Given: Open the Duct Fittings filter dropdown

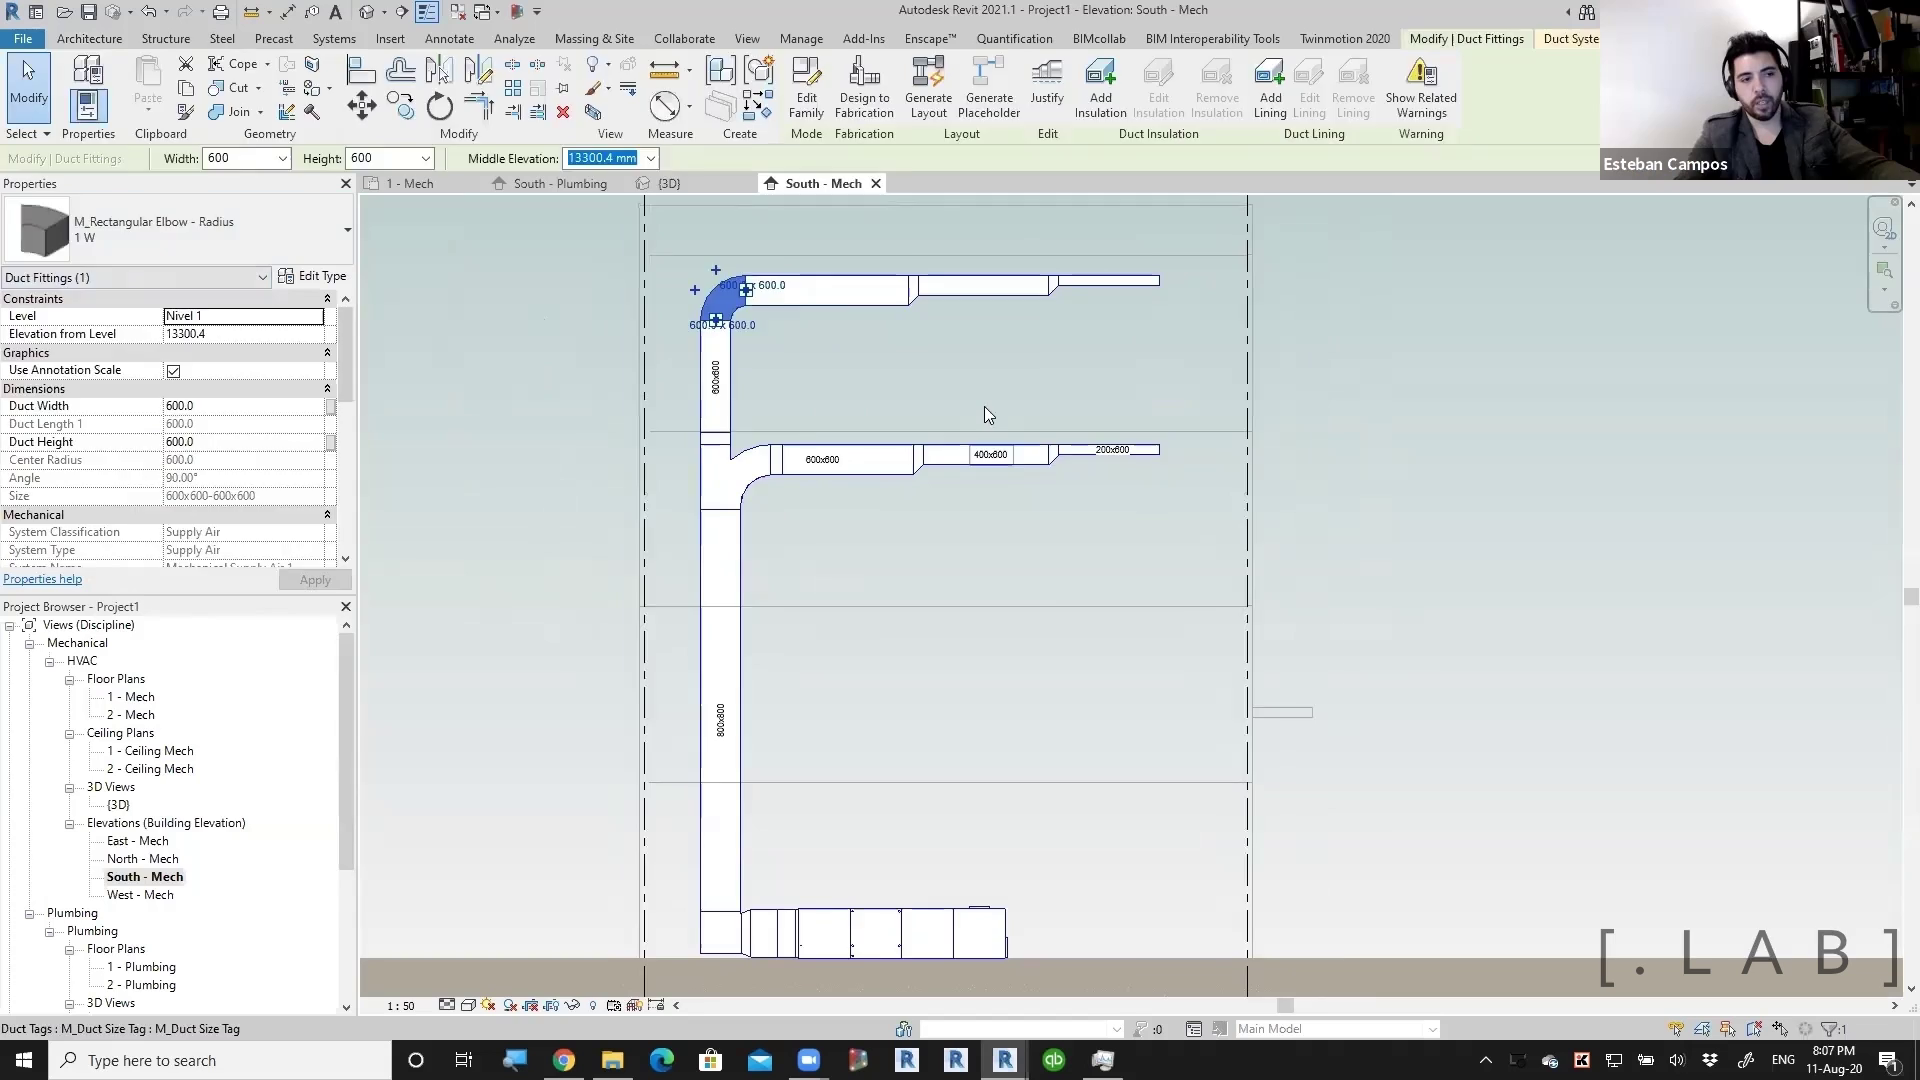Looking at the screenshot, I should 262,278.
